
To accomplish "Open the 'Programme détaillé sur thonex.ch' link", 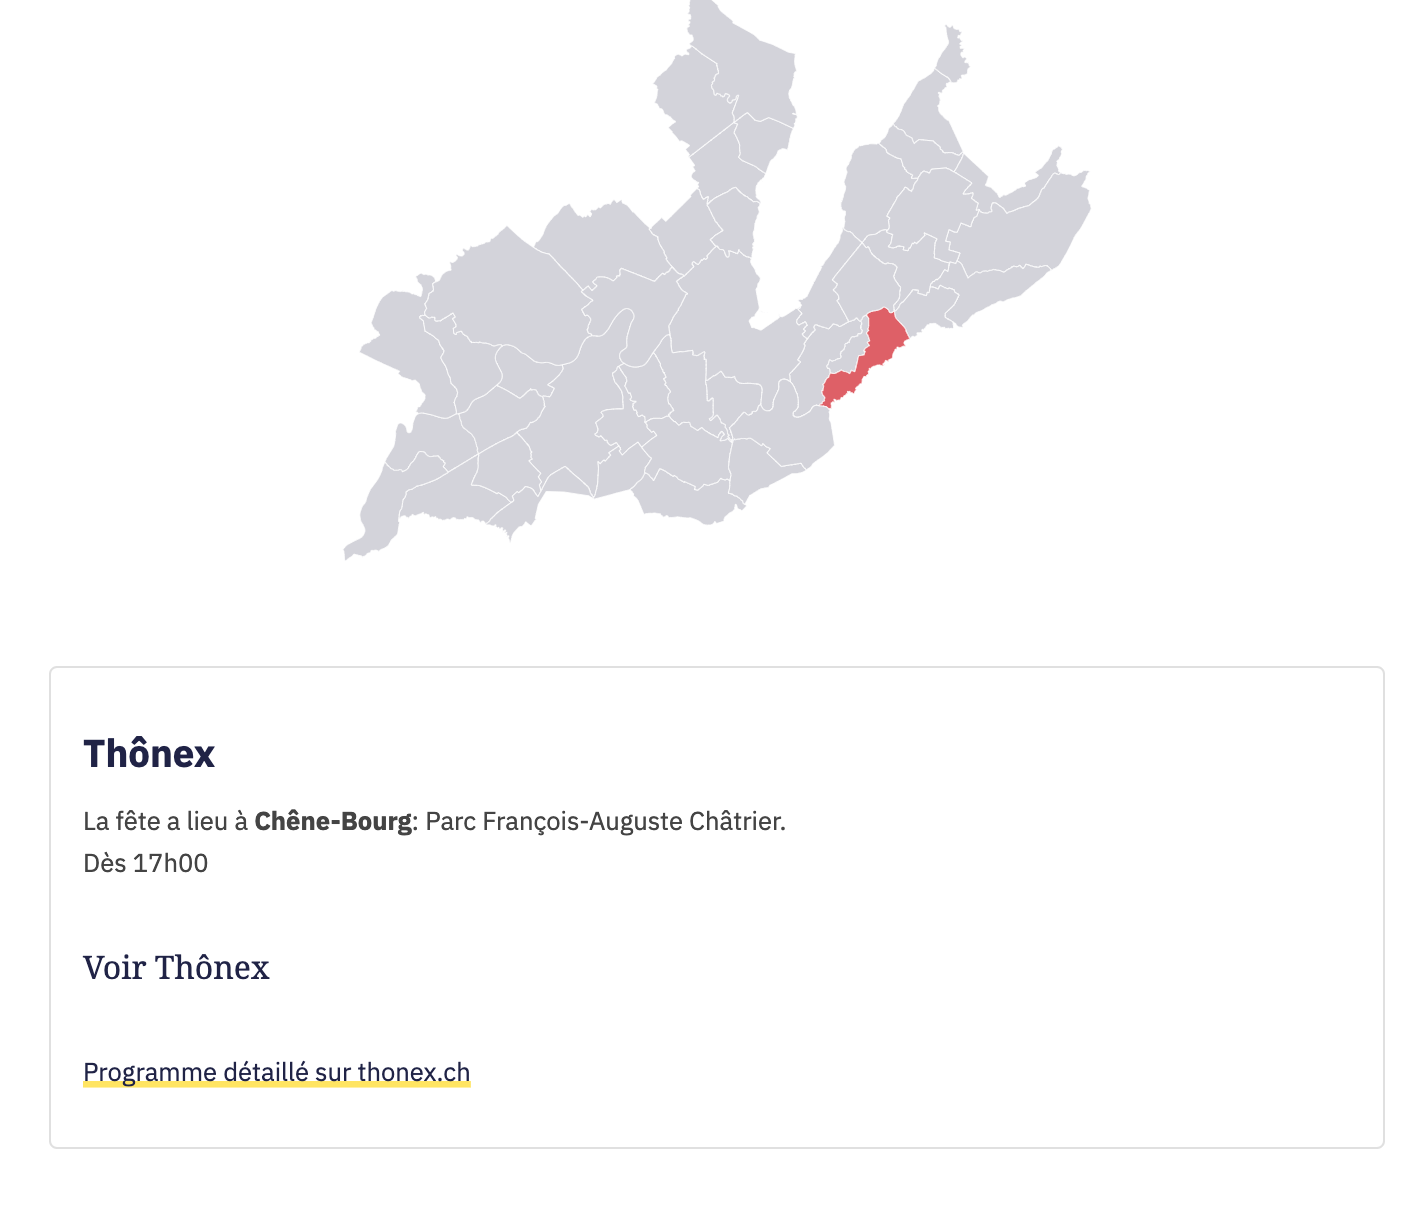I will coord(277,1072).
